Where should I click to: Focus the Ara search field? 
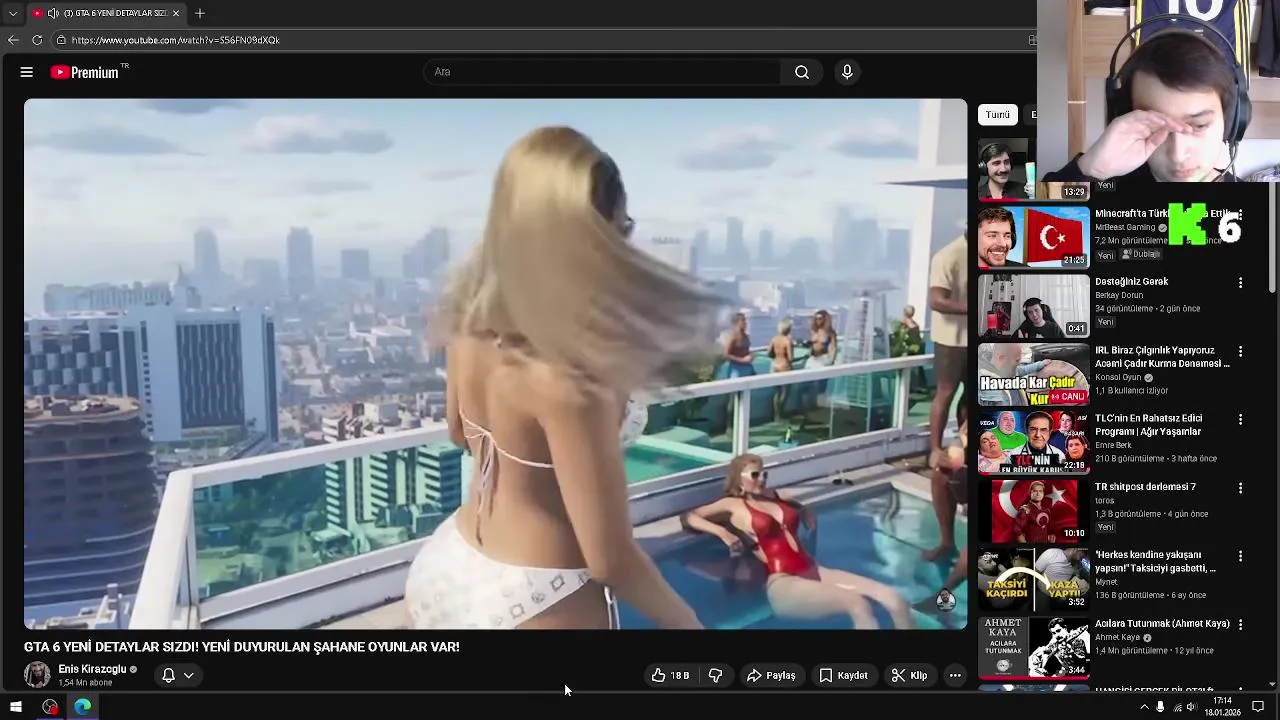pos(603,72)
